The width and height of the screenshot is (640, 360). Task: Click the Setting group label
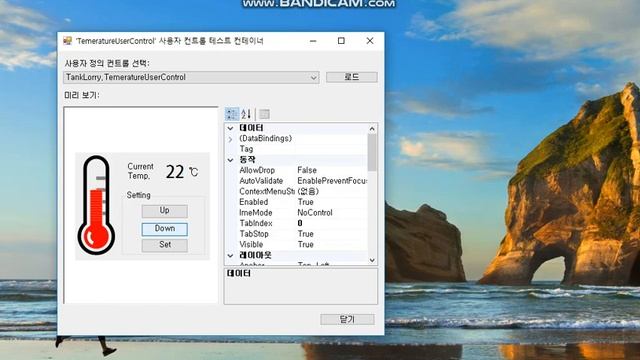coord(138,195)
